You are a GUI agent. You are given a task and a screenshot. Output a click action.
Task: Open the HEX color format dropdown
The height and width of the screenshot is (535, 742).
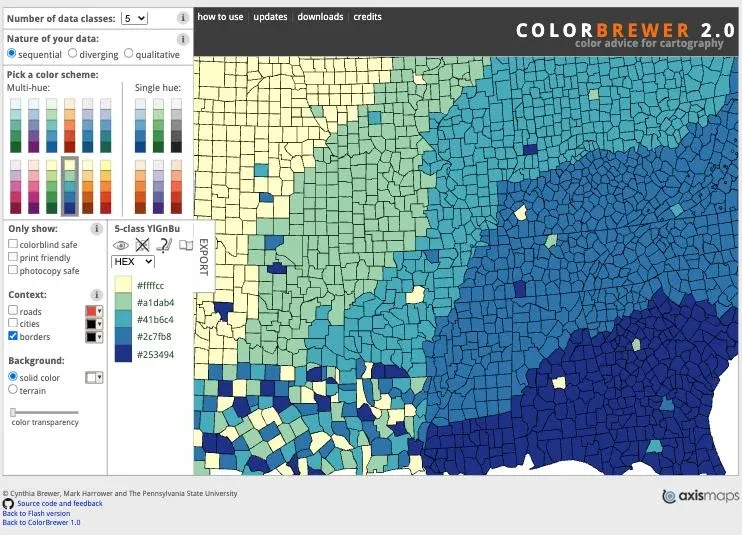tap(133, 262)
